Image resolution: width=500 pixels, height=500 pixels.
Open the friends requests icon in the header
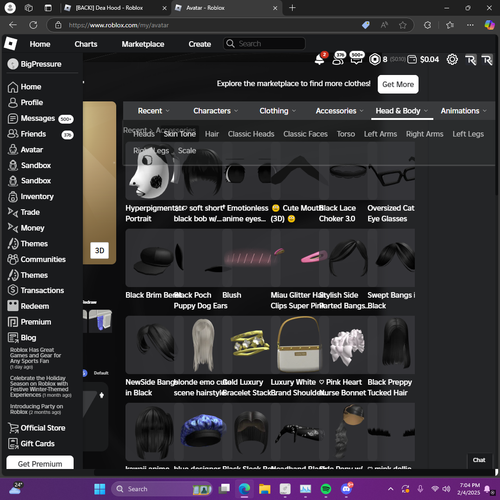click(338, 59)
